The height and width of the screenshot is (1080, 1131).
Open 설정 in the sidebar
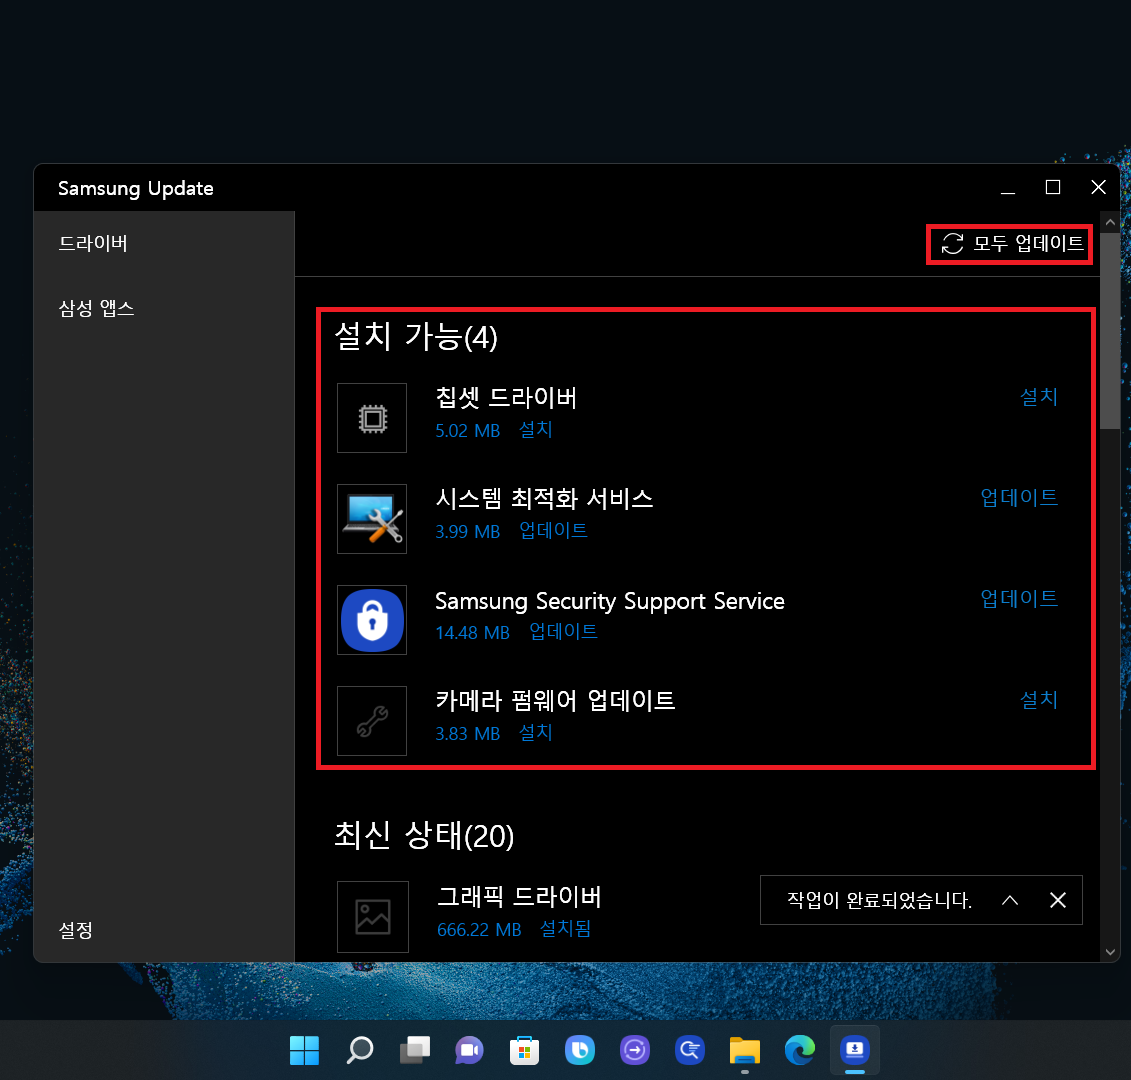(x=76, y=930)
